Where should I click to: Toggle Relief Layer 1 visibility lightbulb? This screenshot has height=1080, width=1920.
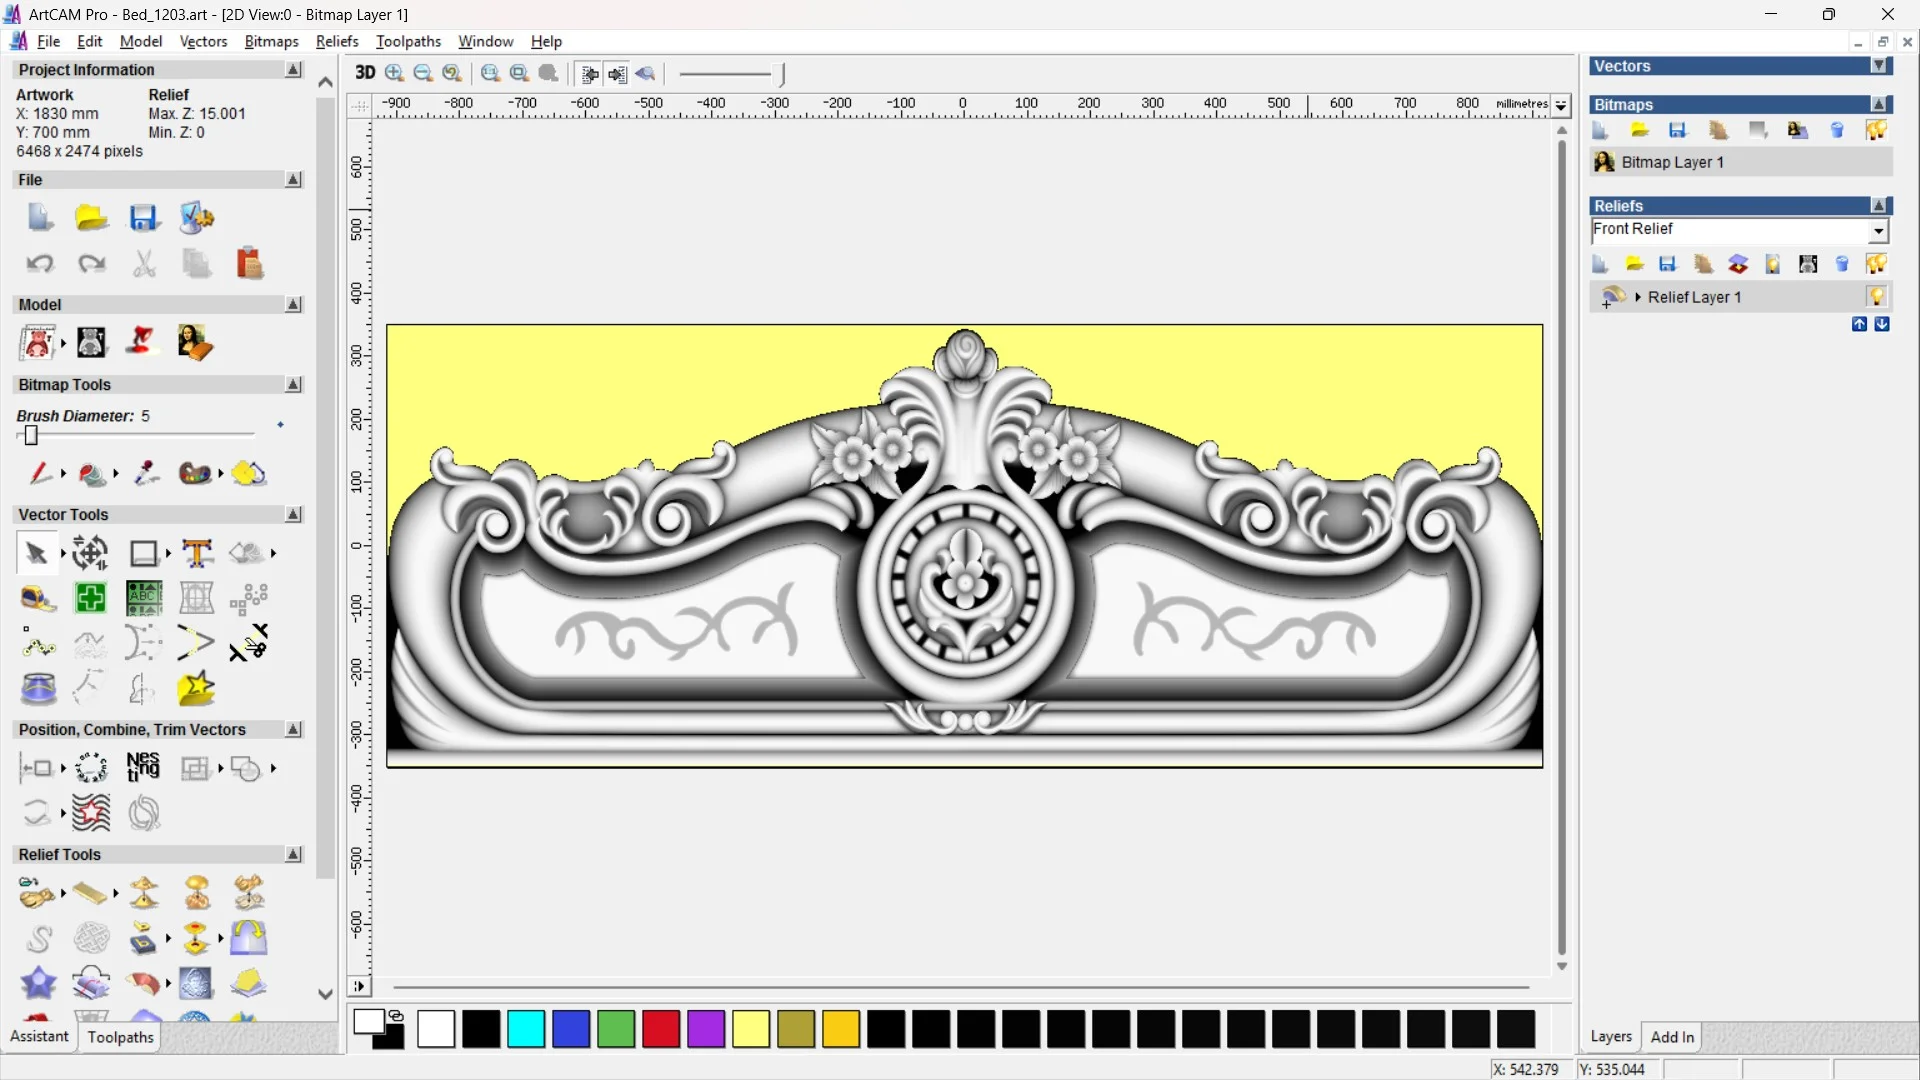(1876, 297)
